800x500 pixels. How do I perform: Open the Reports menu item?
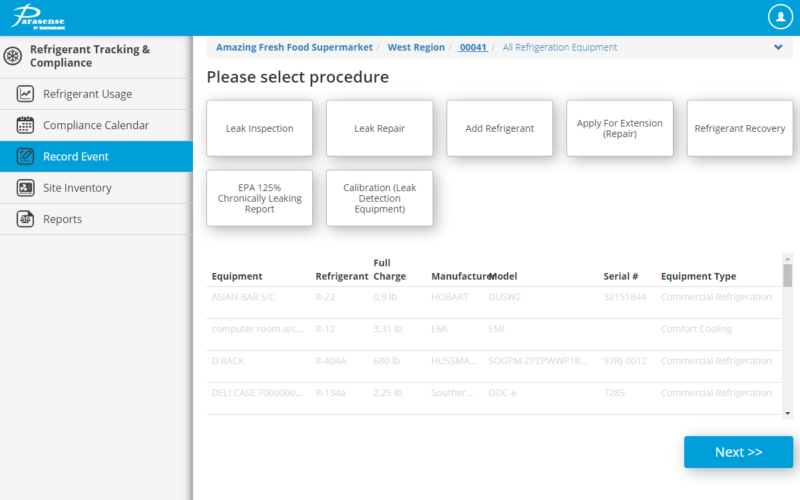(62, 219)
